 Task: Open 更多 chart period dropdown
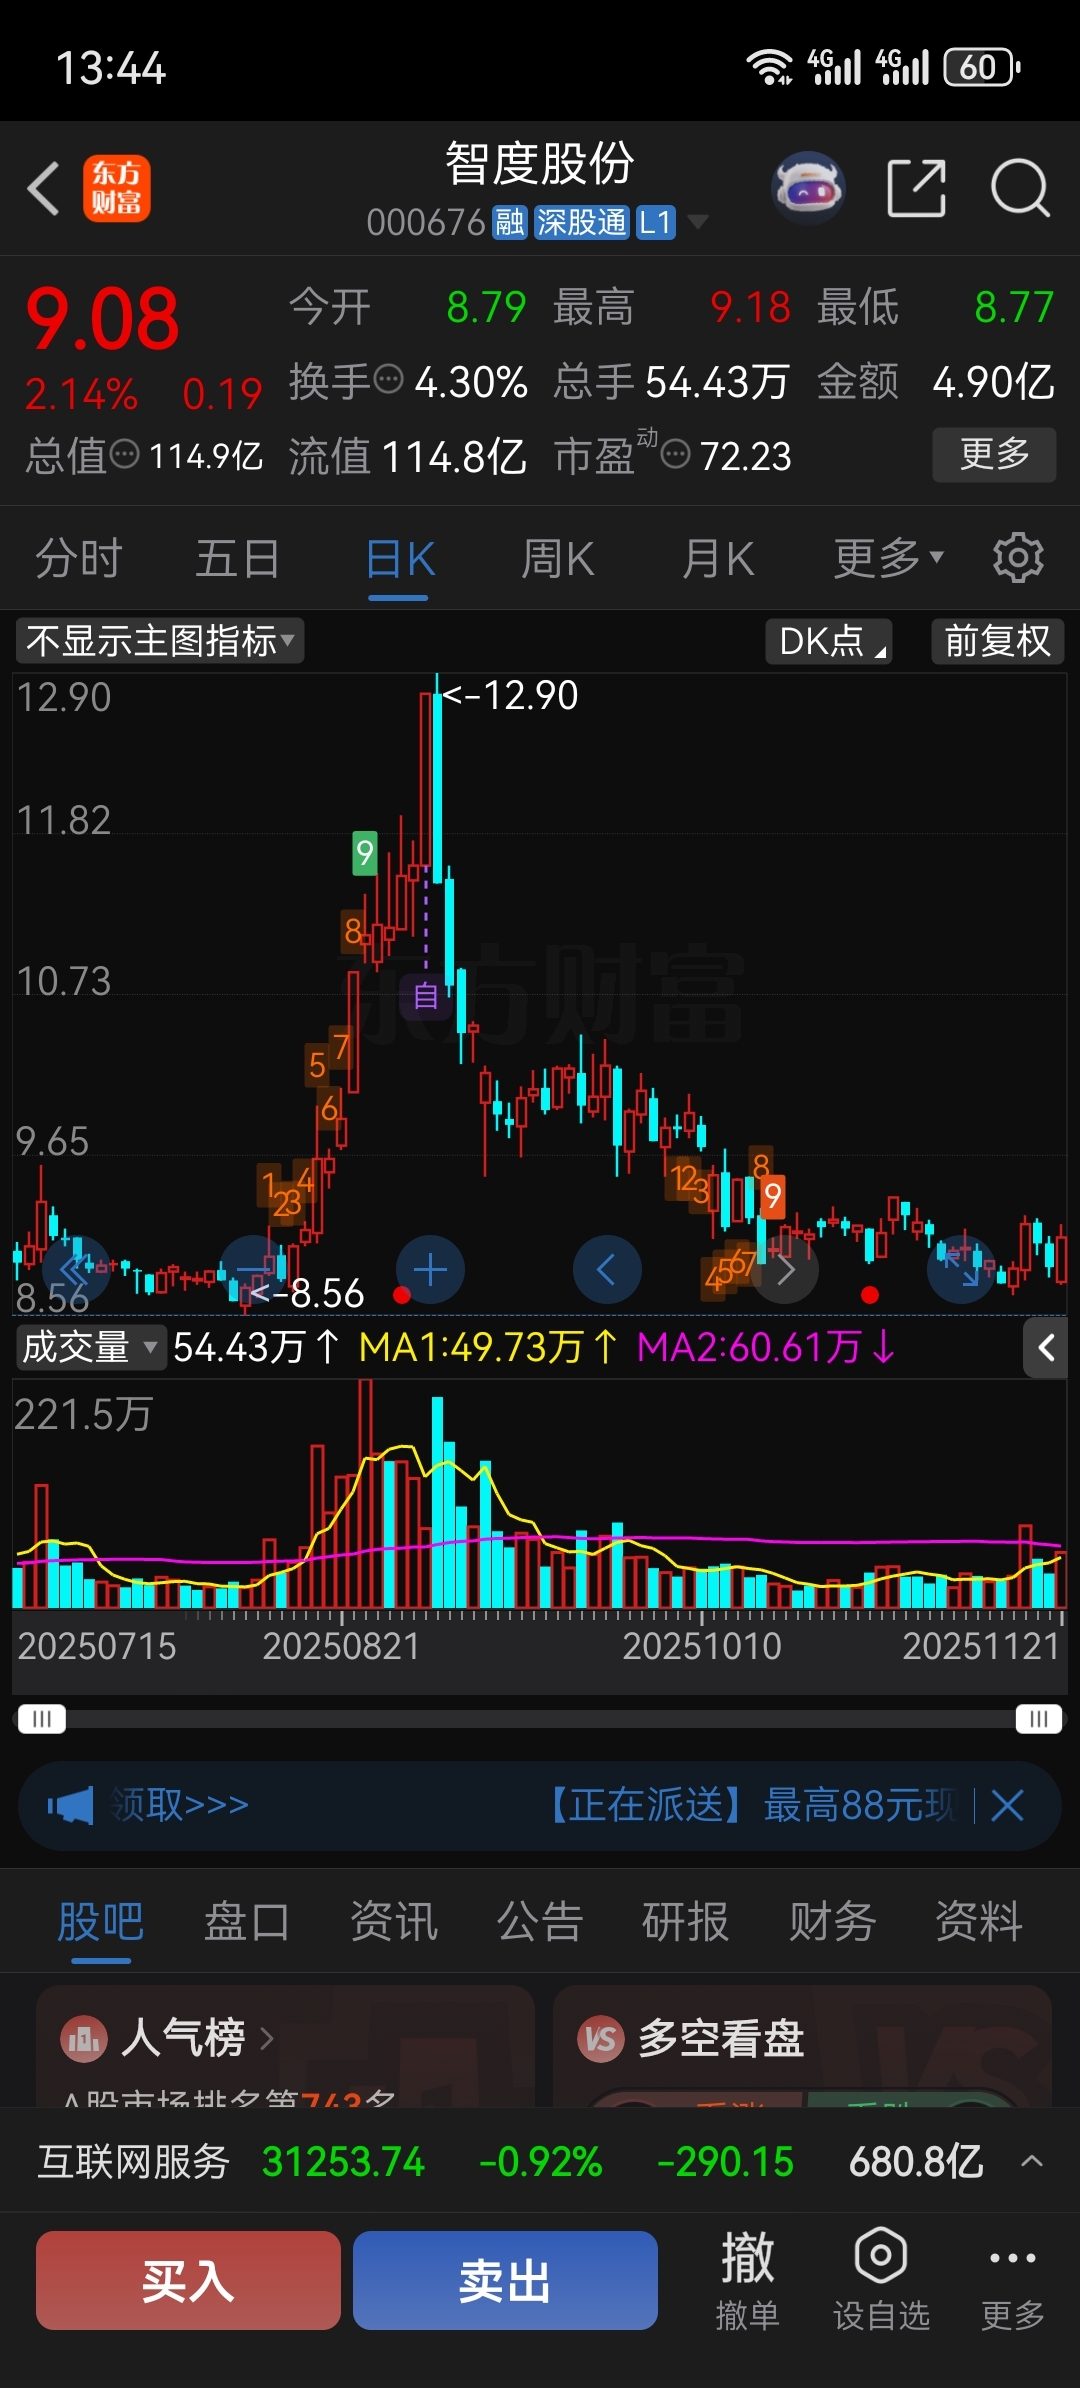click(888, 558)
